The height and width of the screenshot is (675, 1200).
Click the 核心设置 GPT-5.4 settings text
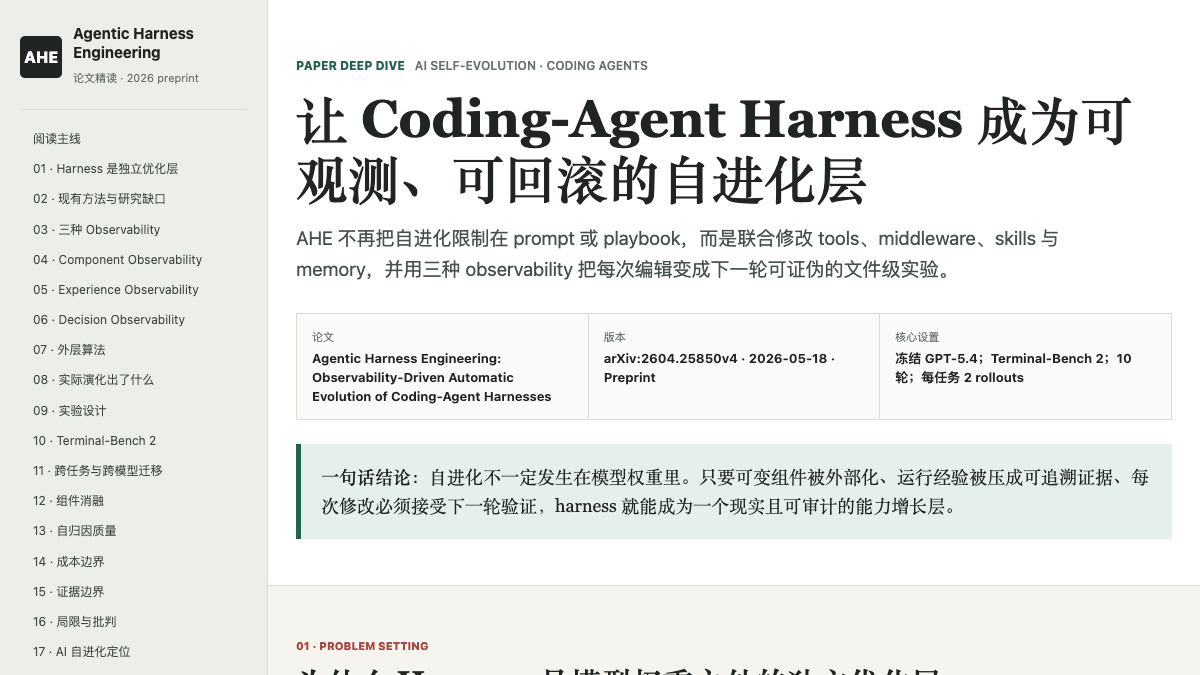pos(1013,368)
